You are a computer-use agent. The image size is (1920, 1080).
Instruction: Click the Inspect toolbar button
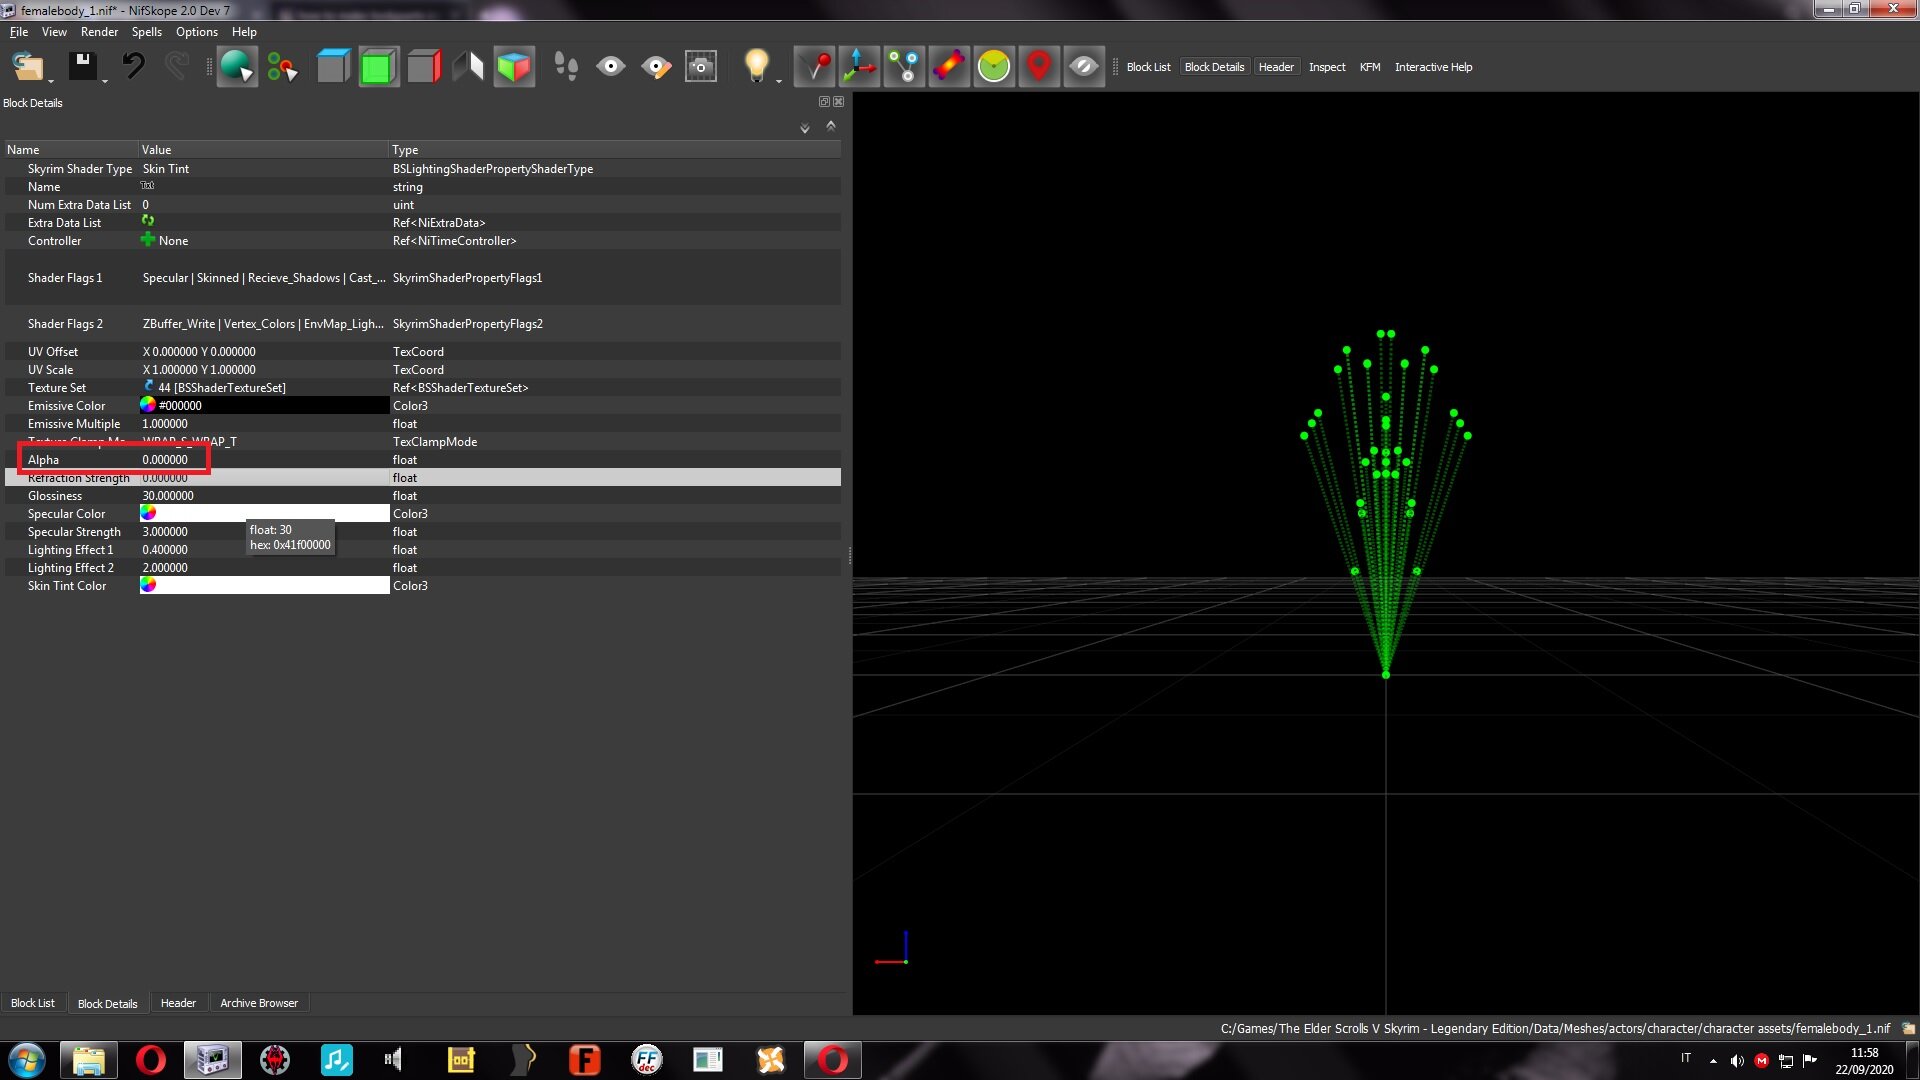click(x=1327, y=67)
